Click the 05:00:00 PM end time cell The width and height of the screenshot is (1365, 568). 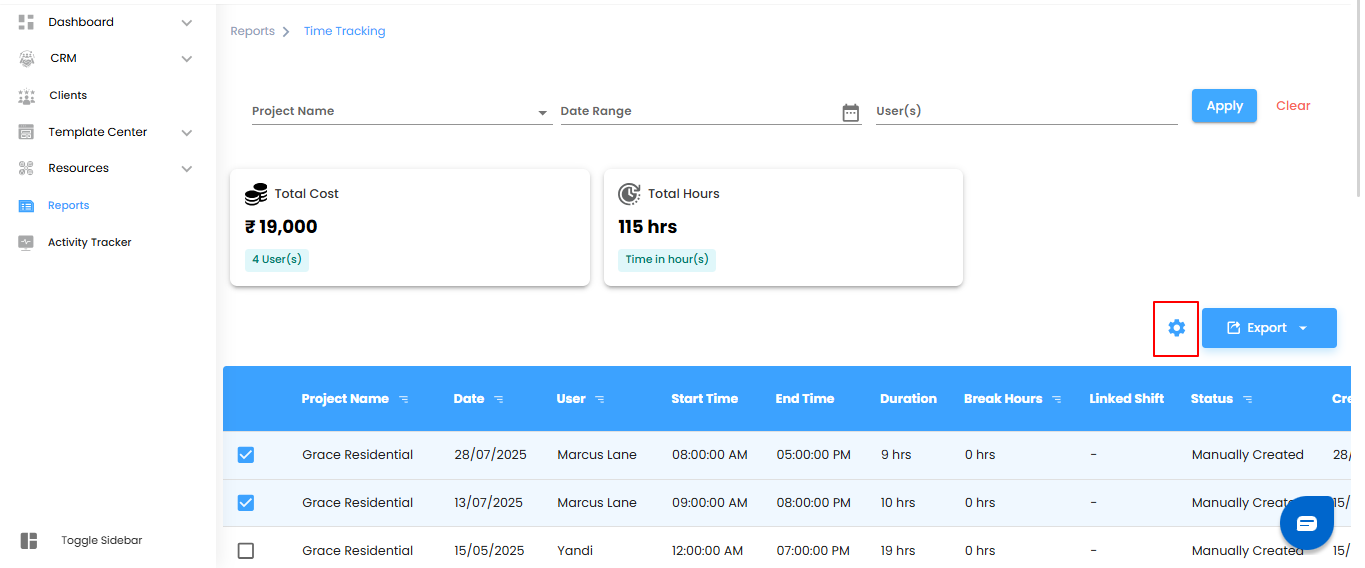pyautogui.click(x=814, y=455)
